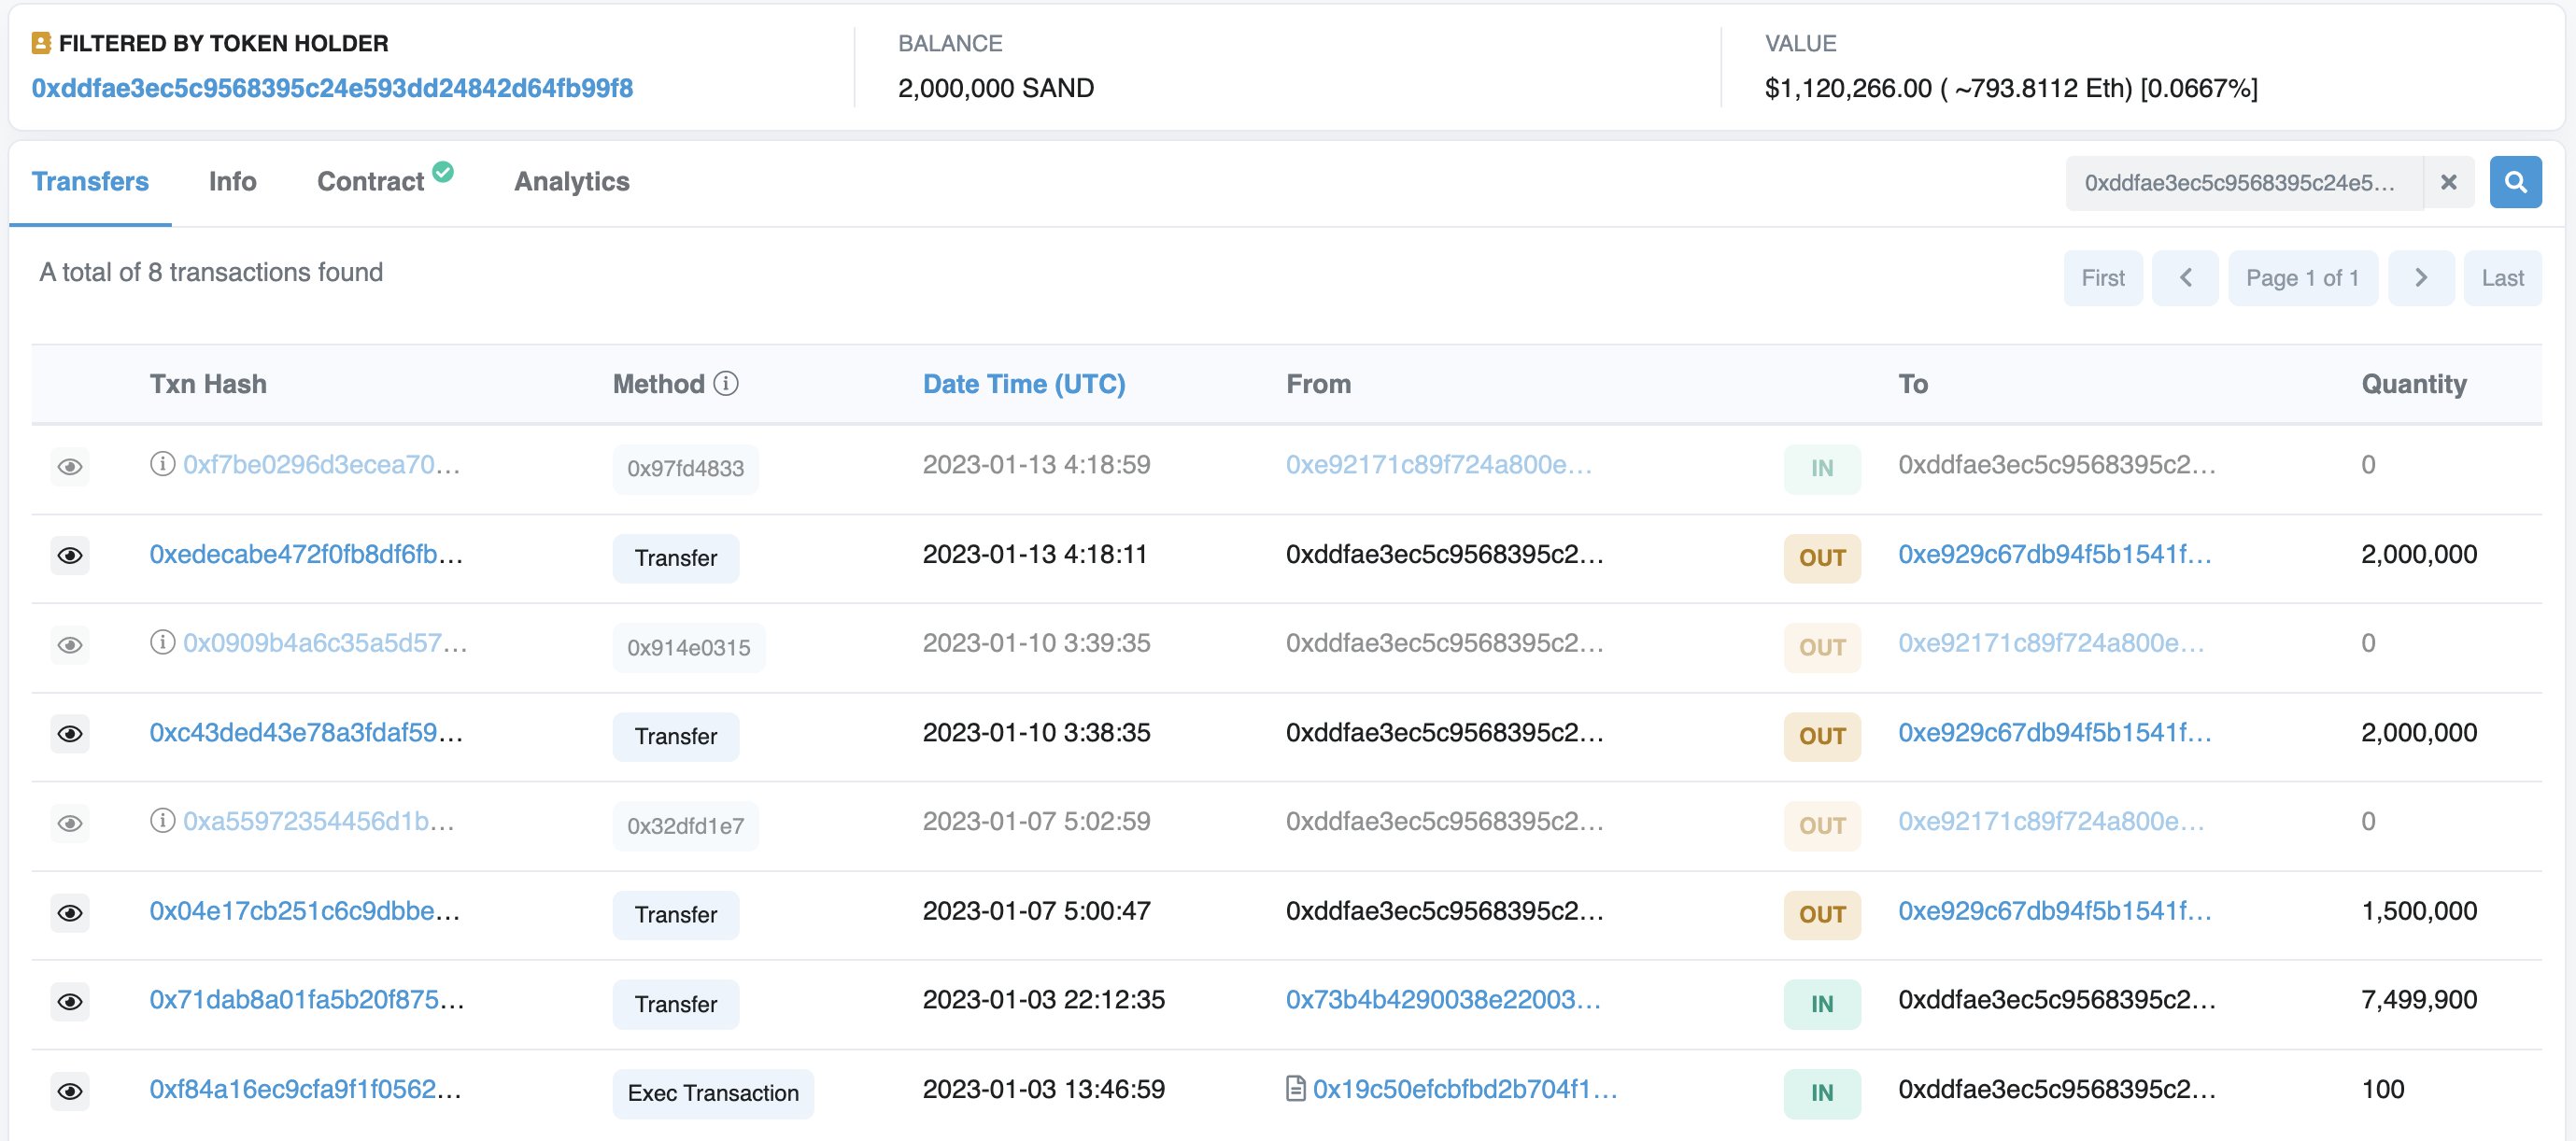Click the gold token holder badge icon
The height and width of the screenshot is (1141, 2576).
coord(40,43)
